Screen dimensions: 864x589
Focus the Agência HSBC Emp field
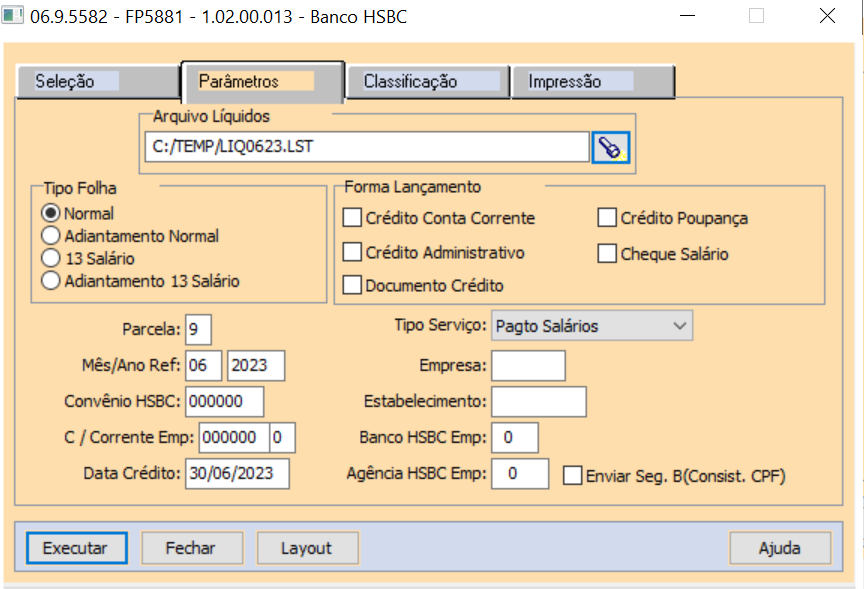[x=520, y=473]
